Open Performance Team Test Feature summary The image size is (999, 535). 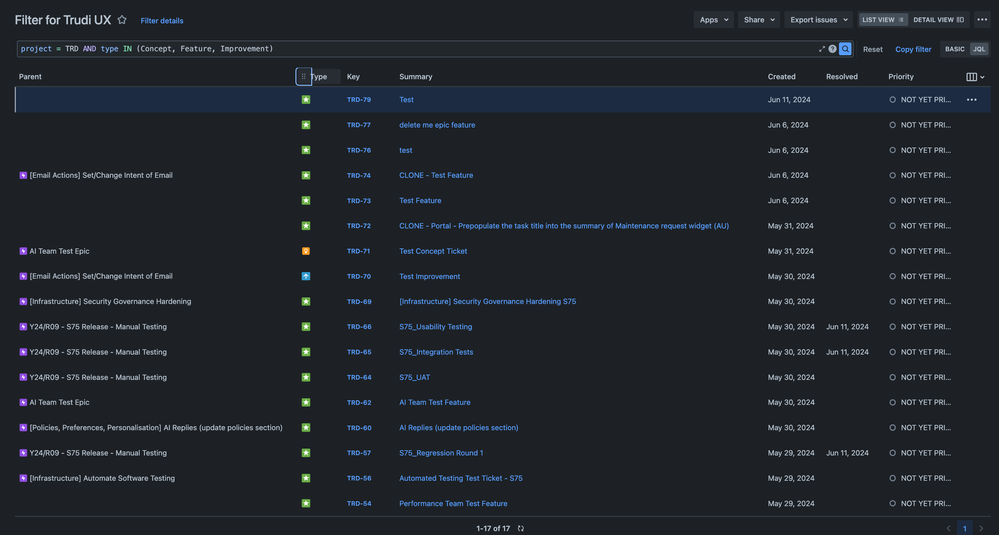point(454,503)
